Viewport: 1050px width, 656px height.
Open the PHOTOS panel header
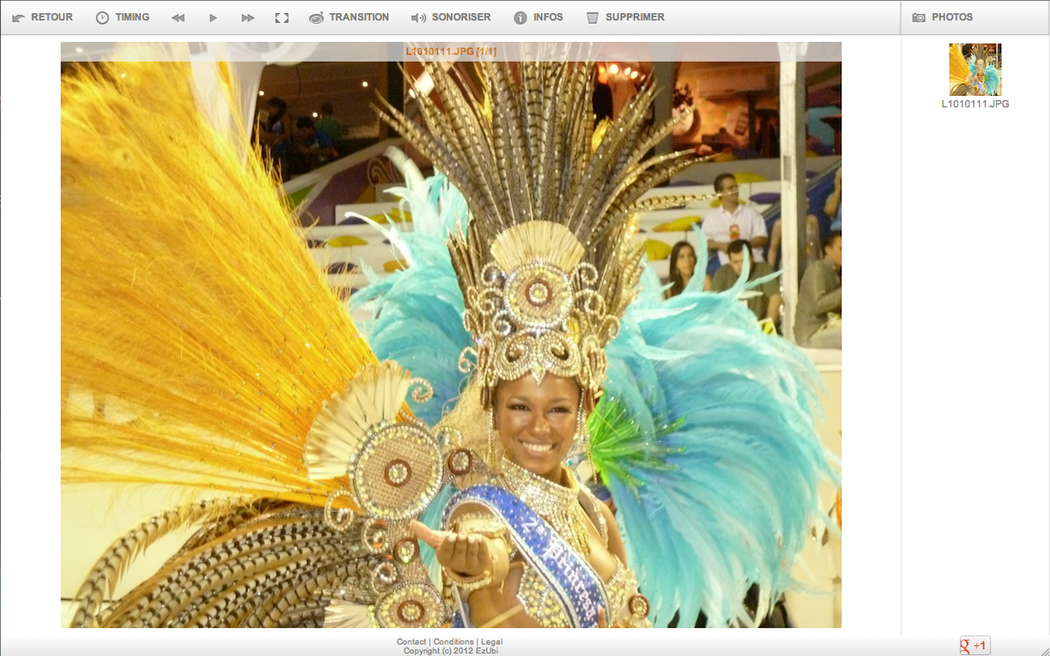tap(942, 17)
